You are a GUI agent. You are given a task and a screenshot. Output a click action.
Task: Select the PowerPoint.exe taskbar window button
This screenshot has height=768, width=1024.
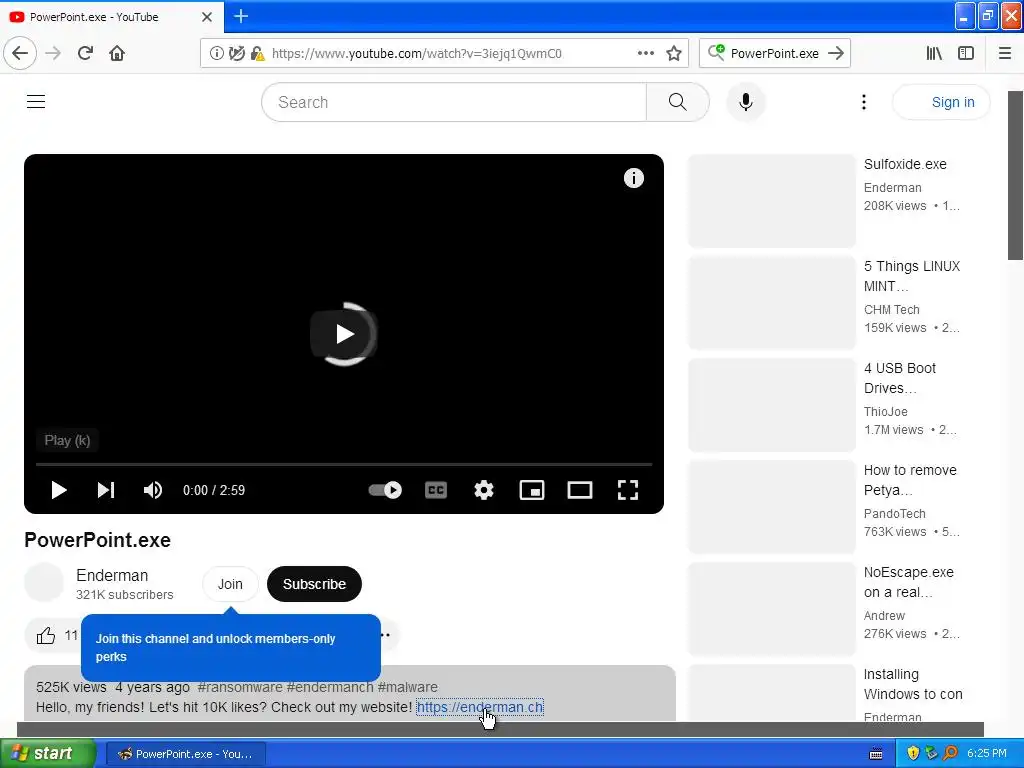[185, 754]
